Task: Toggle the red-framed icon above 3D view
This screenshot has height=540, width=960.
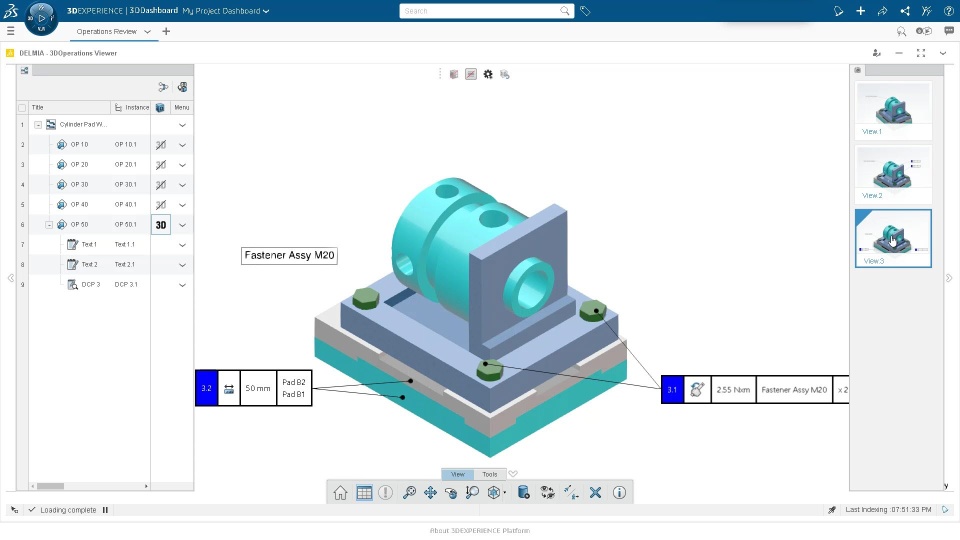Action: click(471, 74)
